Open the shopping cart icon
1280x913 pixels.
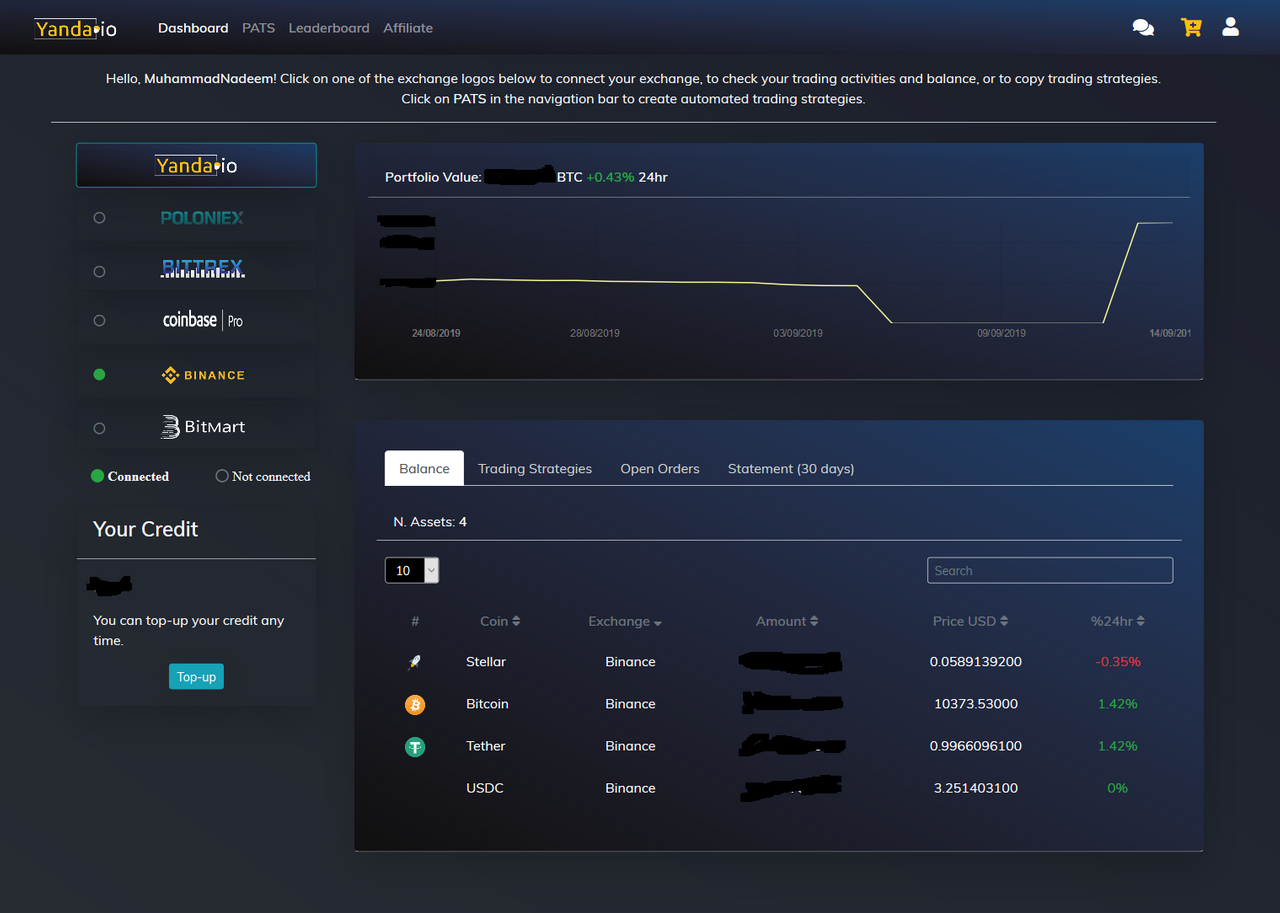point(1191,27)
